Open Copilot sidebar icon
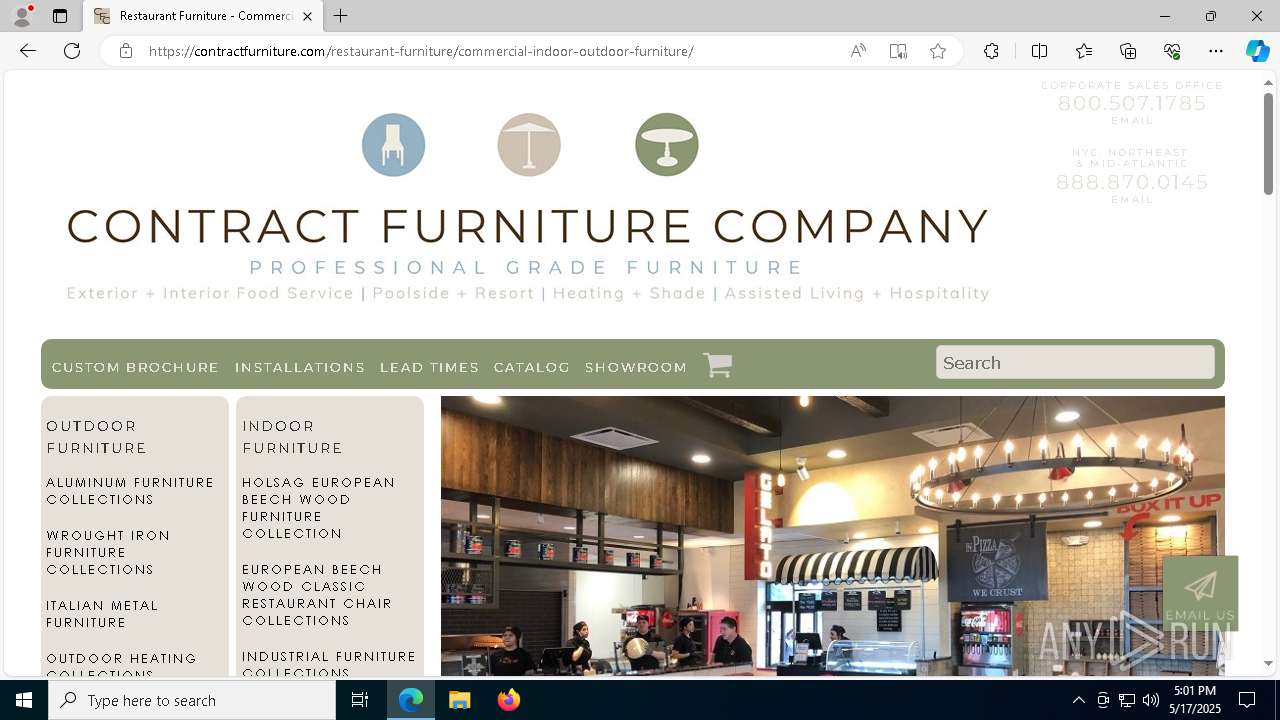Viewport: 1280px width, 720px height. click(1257, 51)
